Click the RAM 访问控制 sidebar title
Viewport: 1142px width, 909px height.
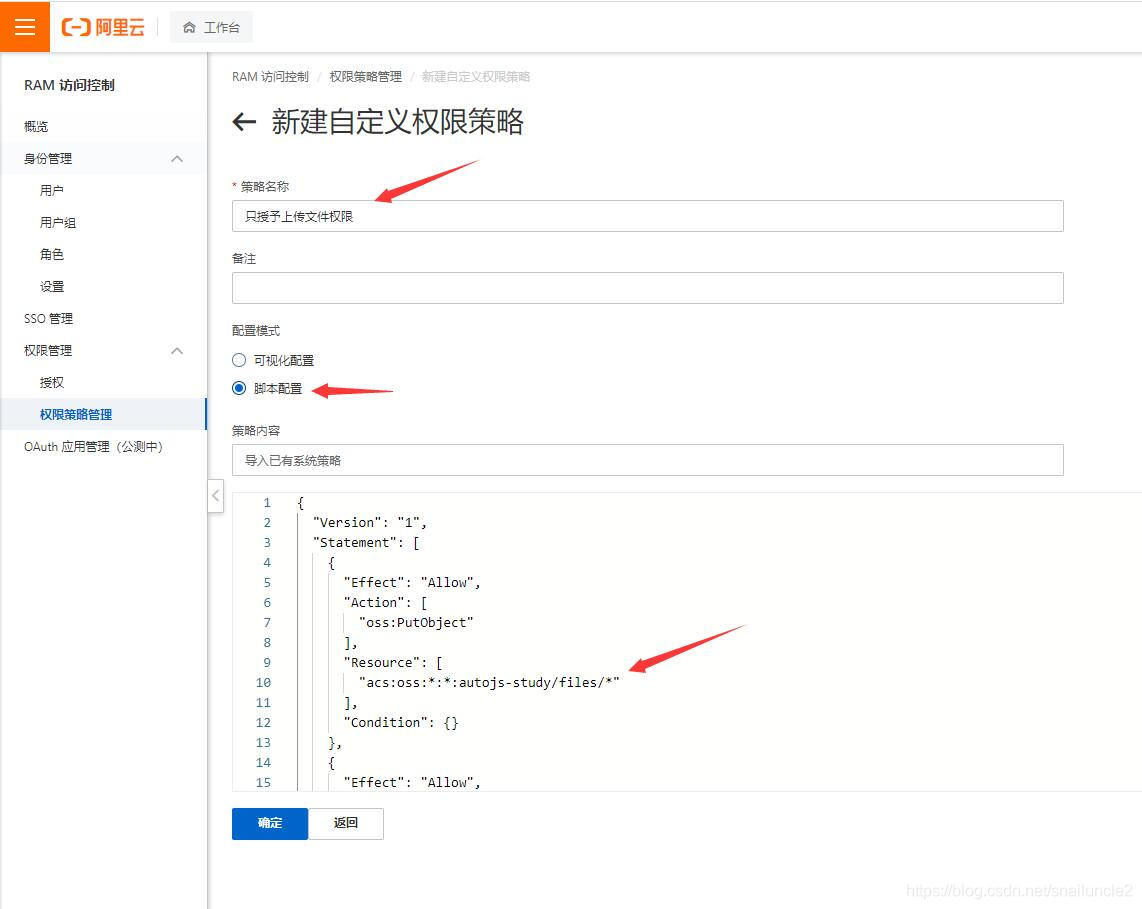point(69,85)
